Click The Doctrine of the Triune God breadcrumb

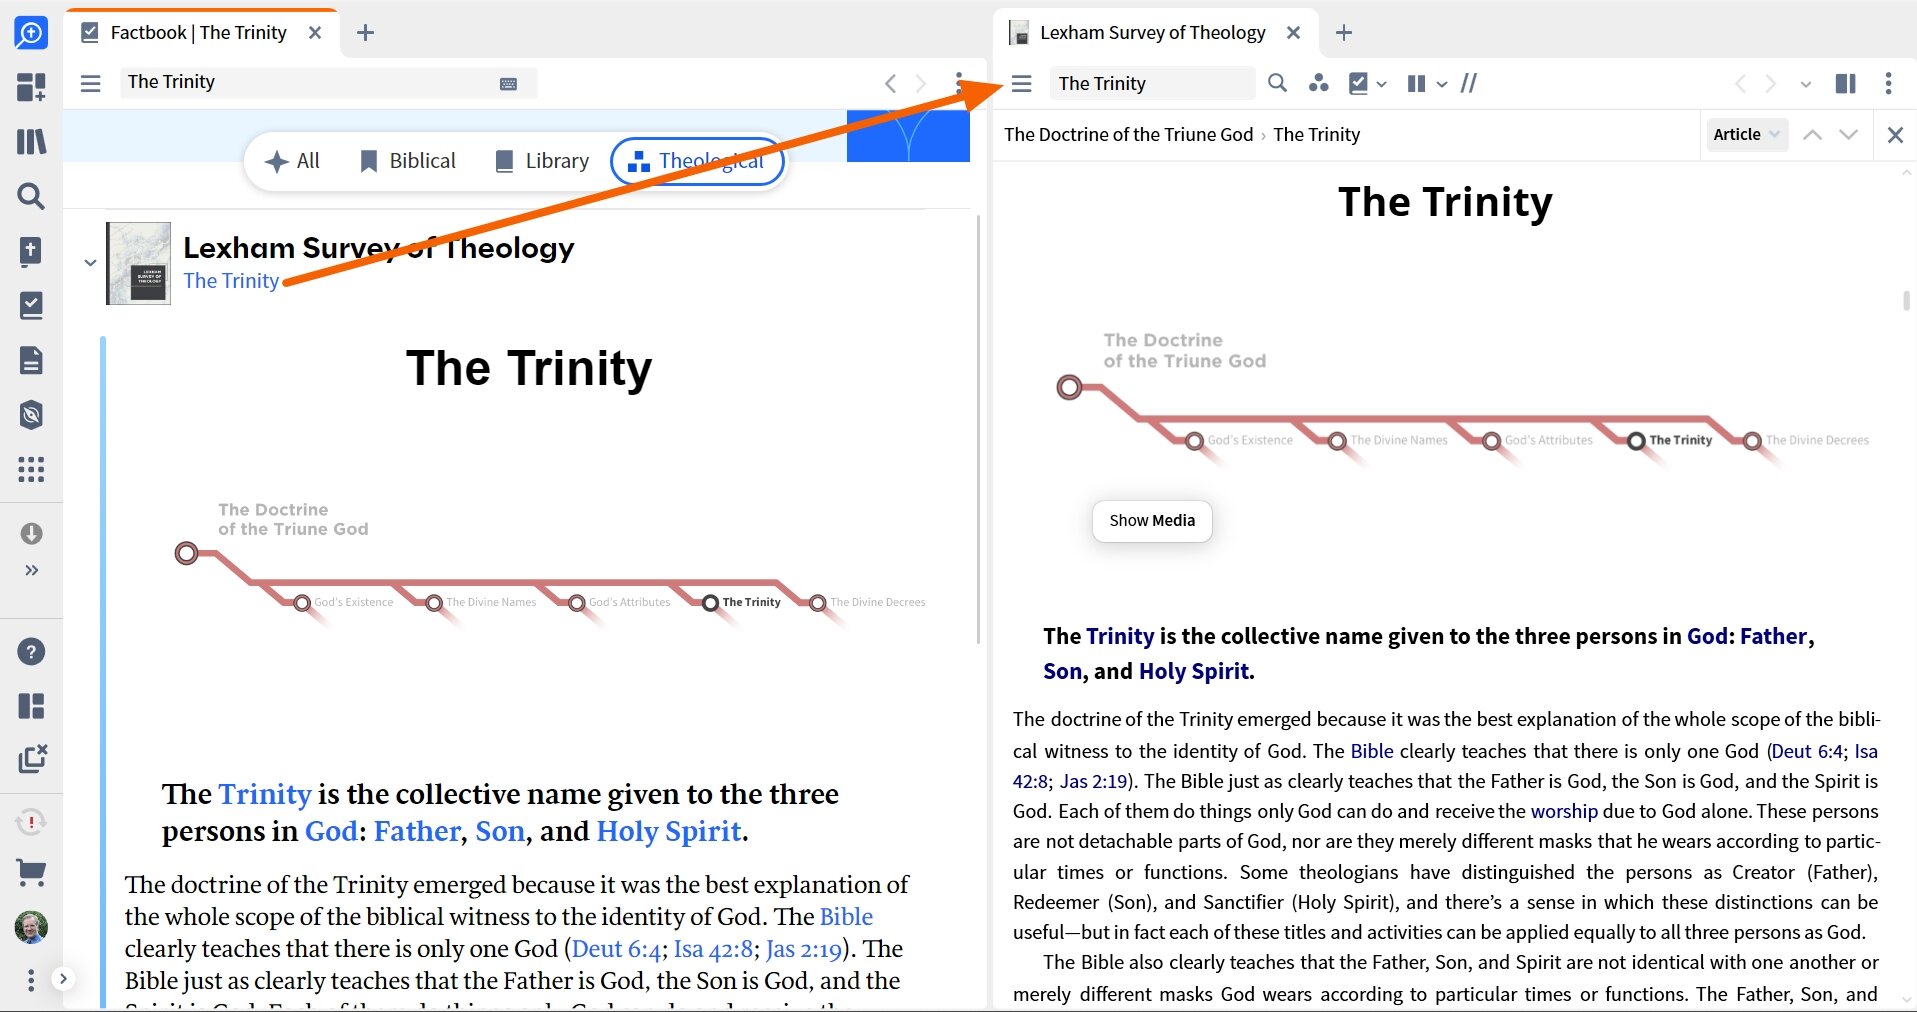(x=1128, y=135)
